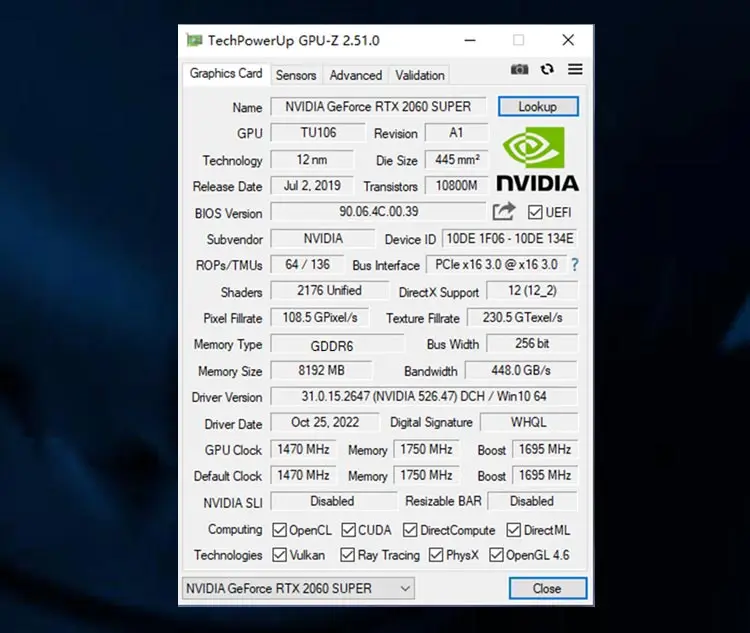Click the NVIDIA logo
Image resolution: width=750 pixels, height=633 pixels.
[x=537, y=159]
